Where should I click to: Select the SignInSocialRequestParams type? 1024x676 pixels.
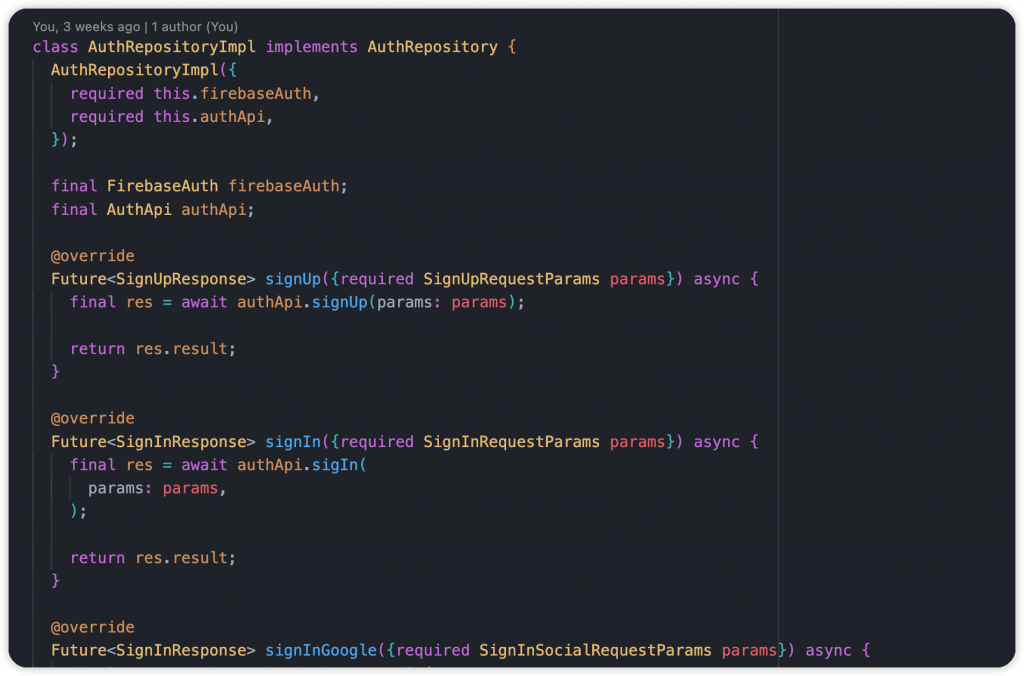595,651
